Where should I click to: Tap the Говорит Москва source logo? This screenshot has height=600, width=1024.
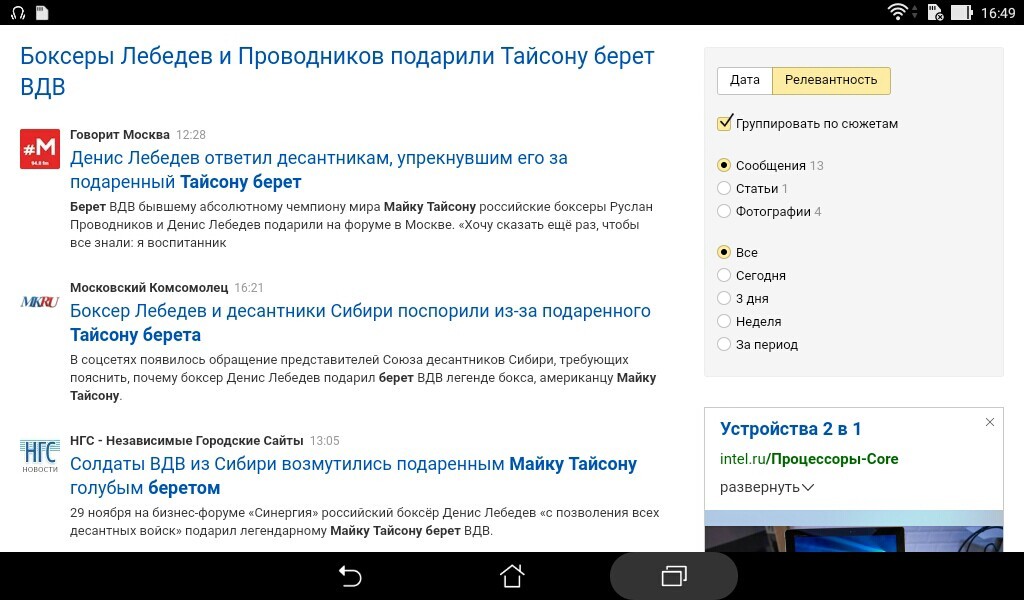point(40,149)
